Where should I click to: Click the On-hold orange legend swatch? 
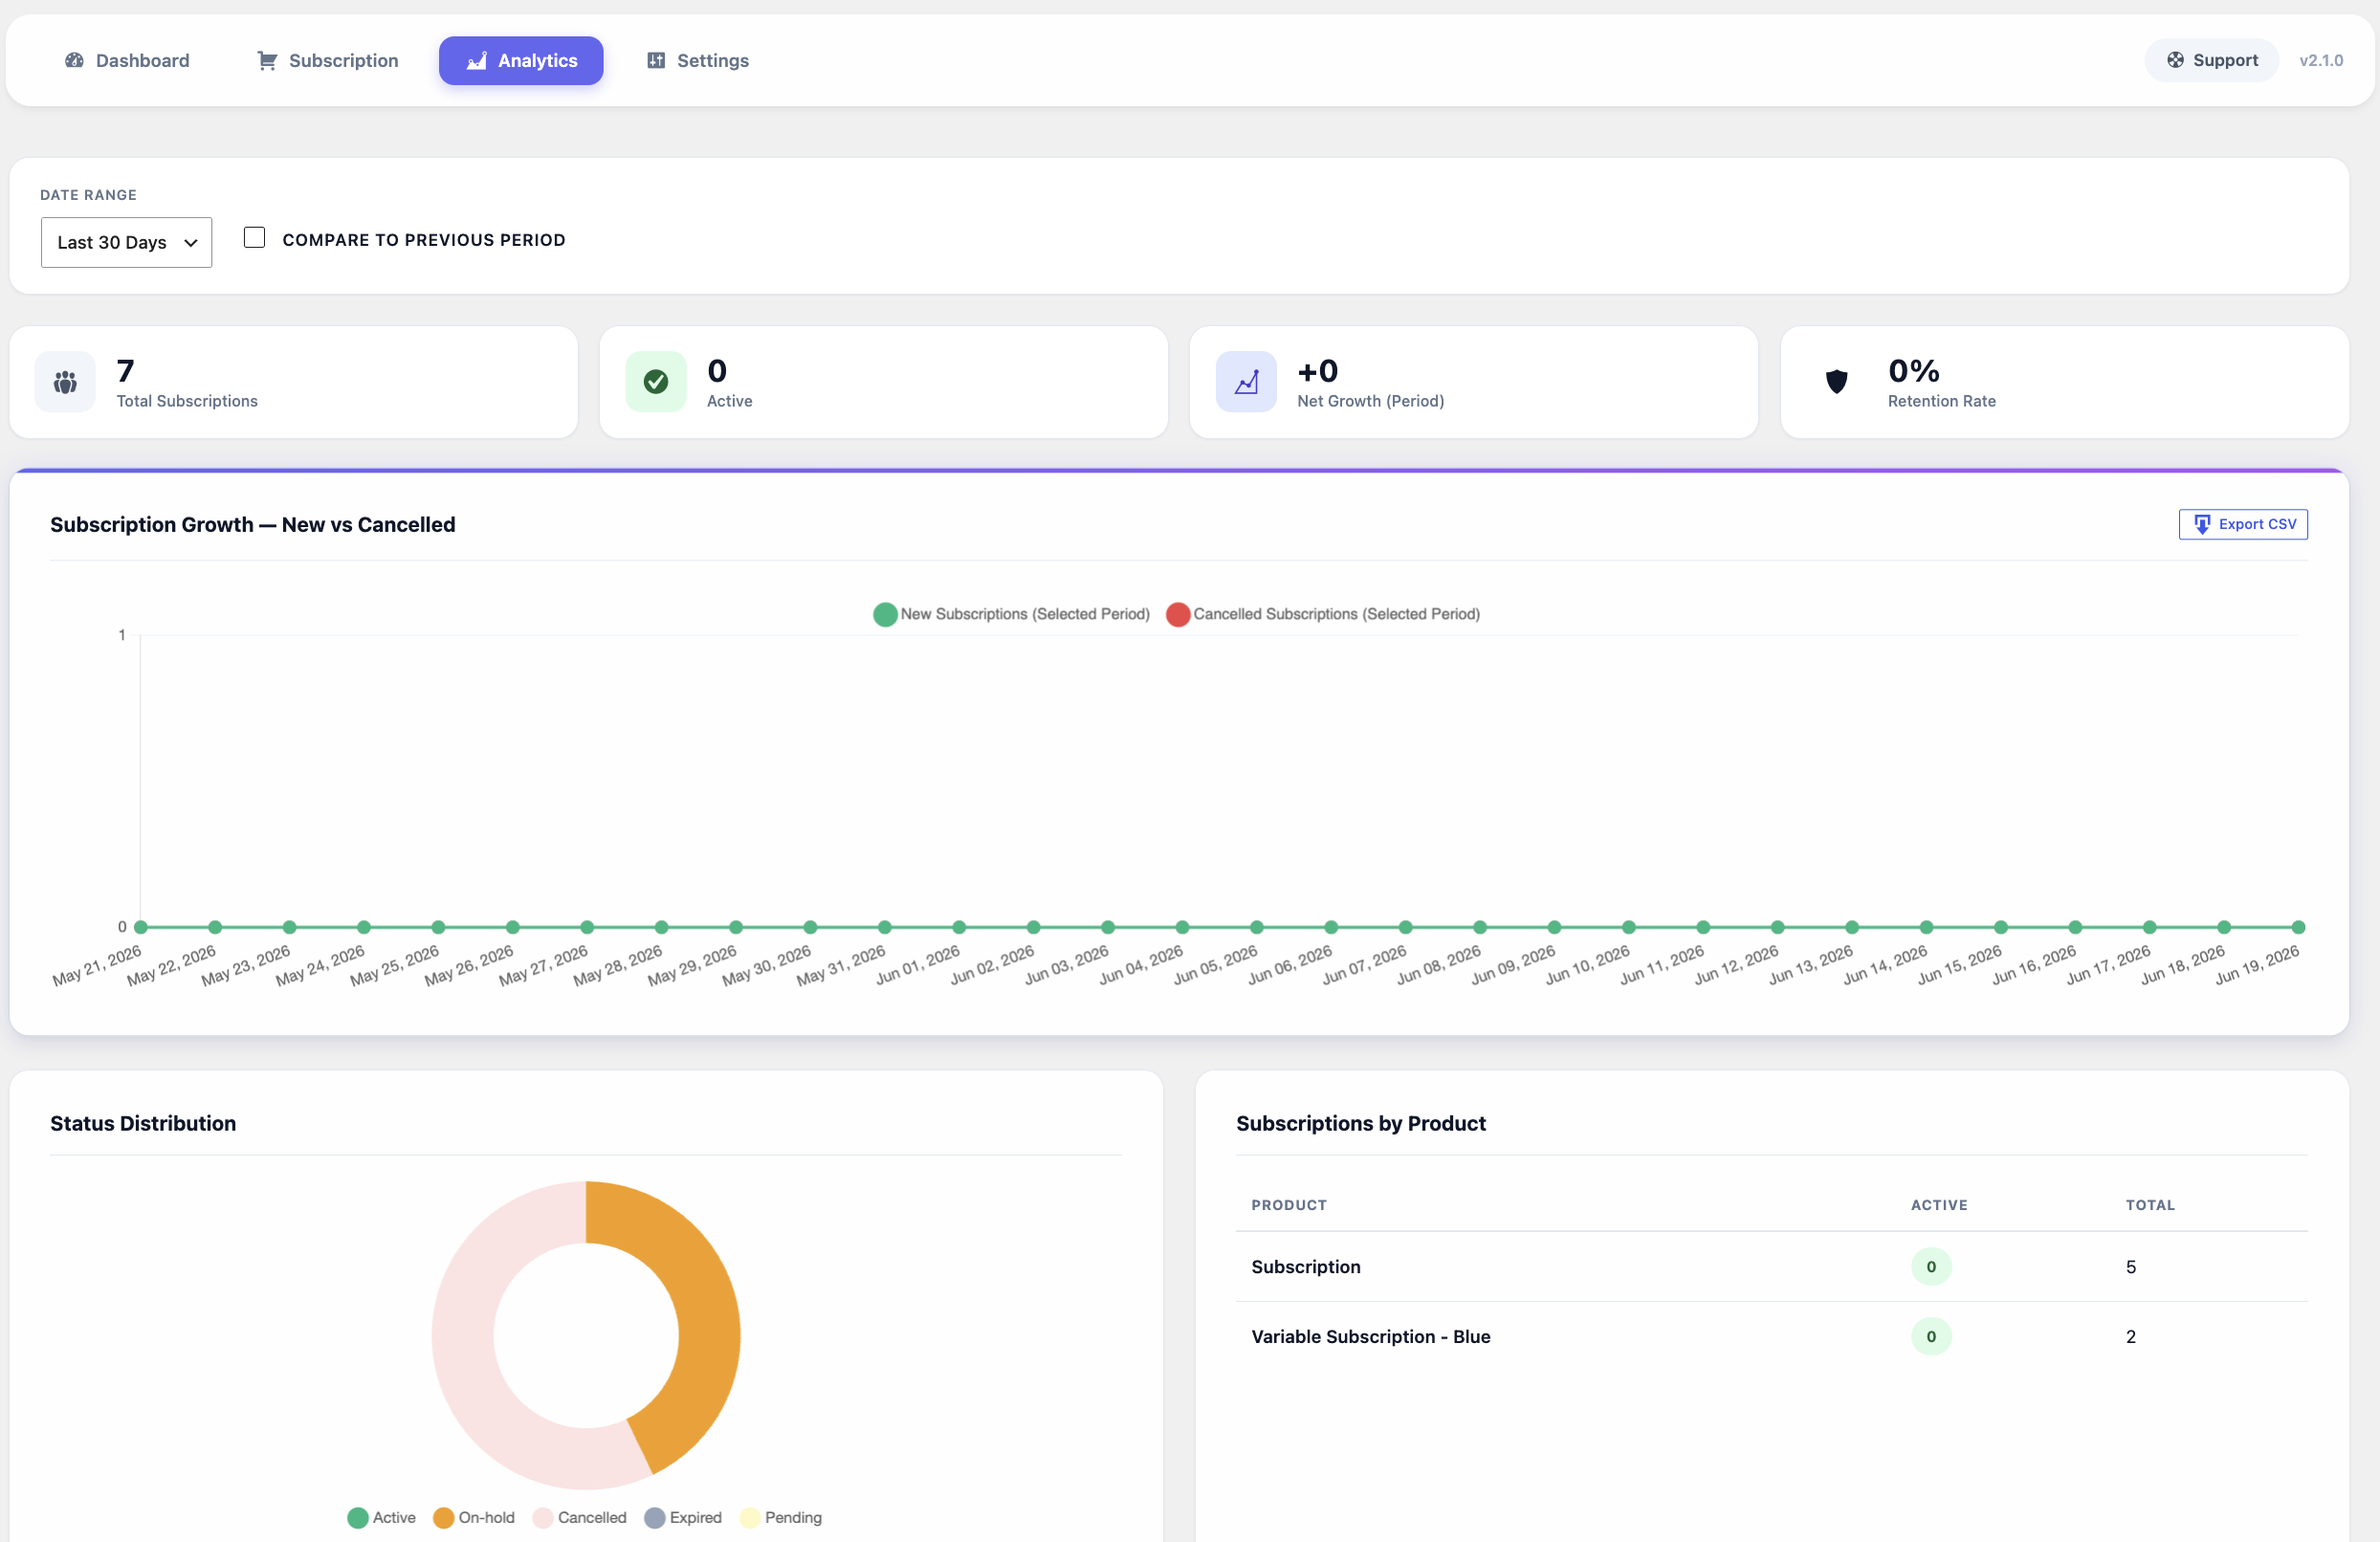[x=444, y=1518]
